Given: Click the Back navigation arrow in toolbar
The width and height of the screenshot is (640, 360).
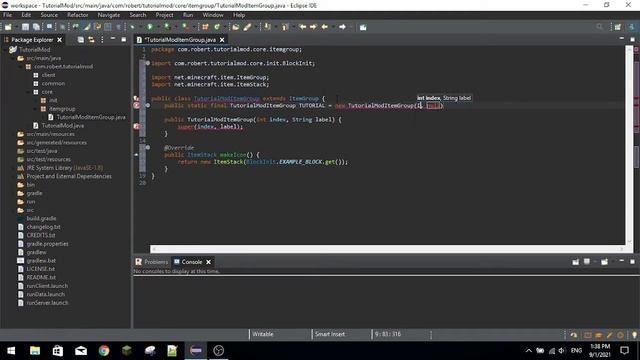Looking at the screenshot, I should (325, 27).
